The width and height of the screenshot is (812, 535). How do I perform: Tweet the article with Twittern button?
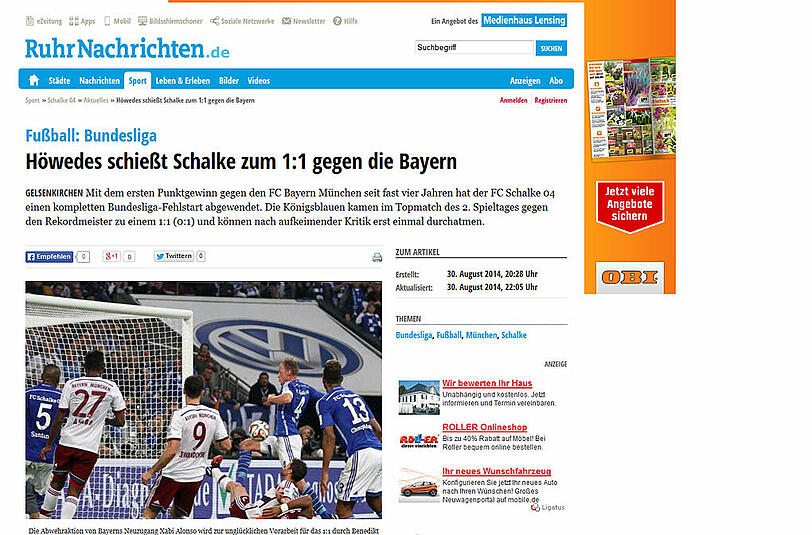coord(173,256)
